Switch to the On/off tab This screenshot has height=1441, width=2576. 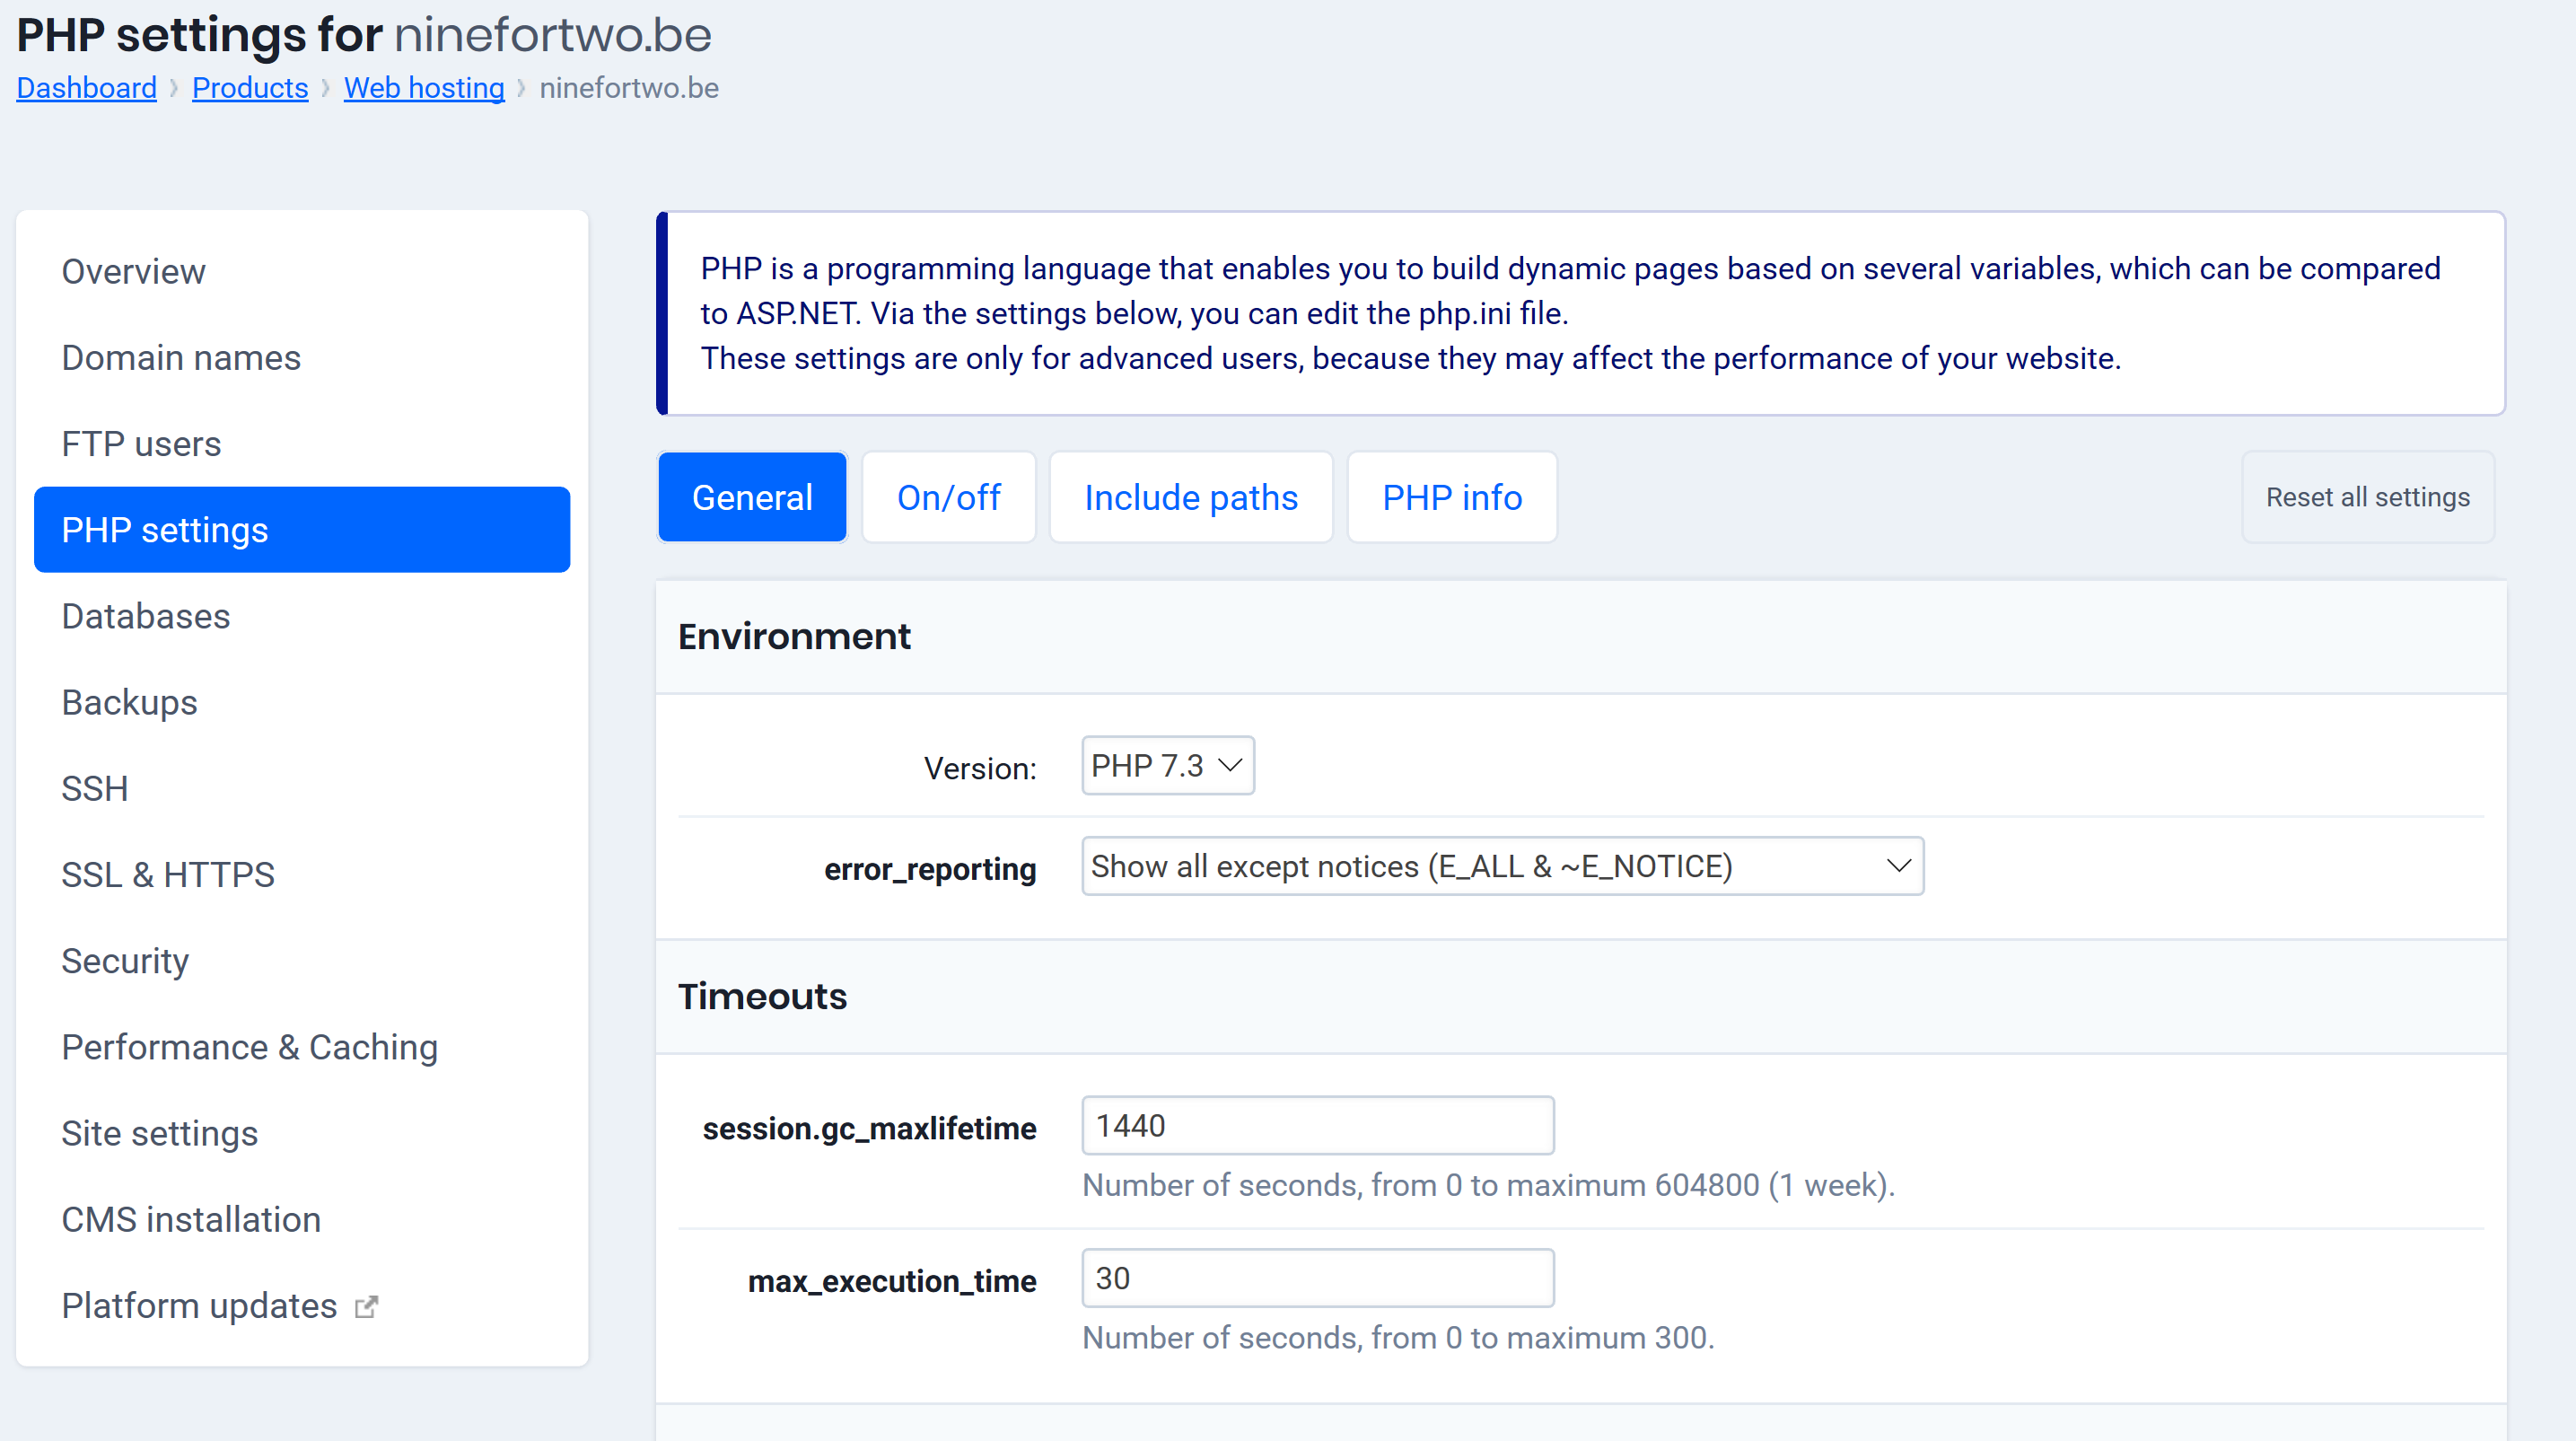click(x=948, y=497)
